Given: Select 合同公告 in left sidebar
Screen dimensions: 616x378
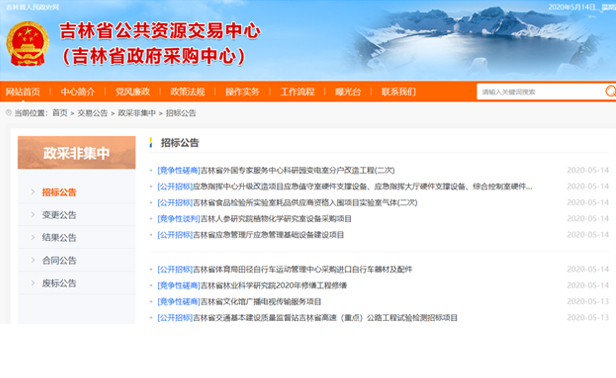Looking at the screenshot, I should [59, 261].
